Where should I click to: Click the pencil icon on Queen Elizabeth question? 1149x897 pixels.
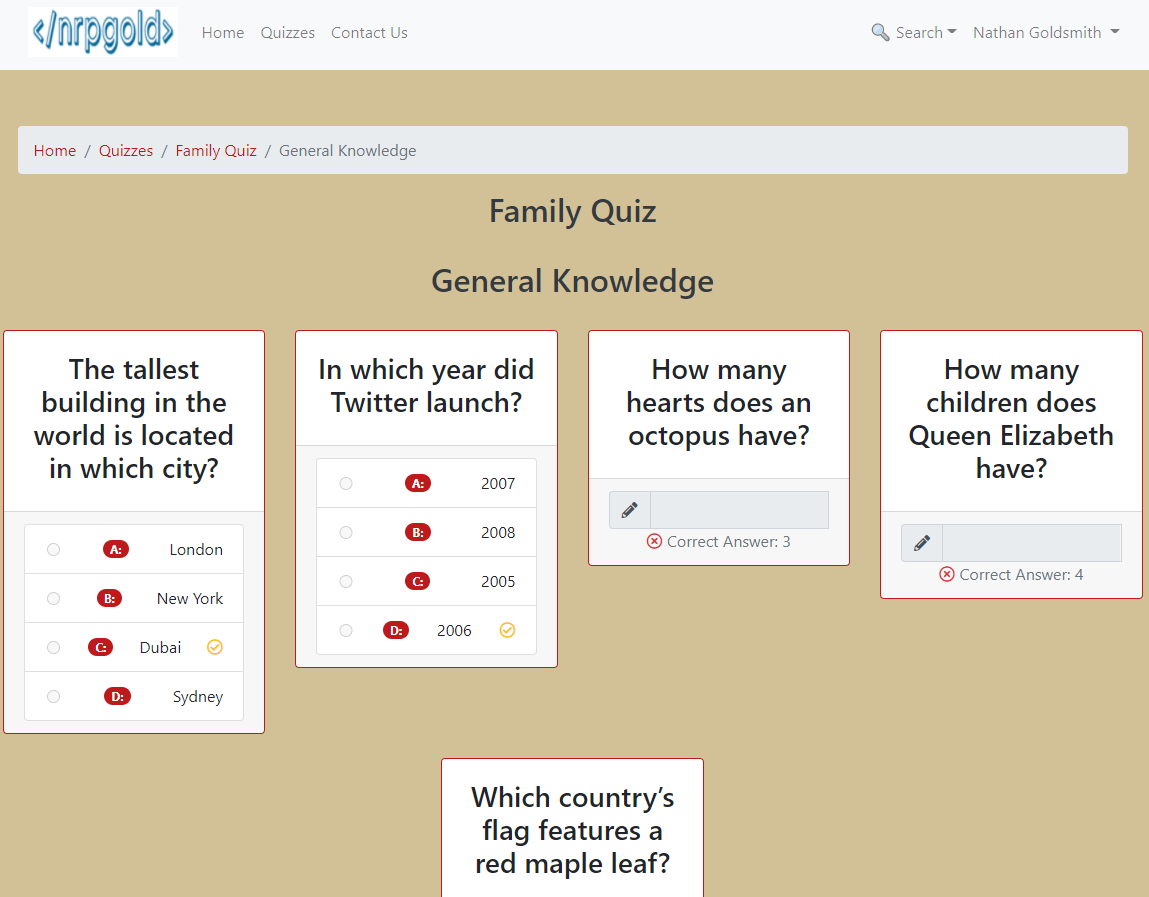click(922, 543)
